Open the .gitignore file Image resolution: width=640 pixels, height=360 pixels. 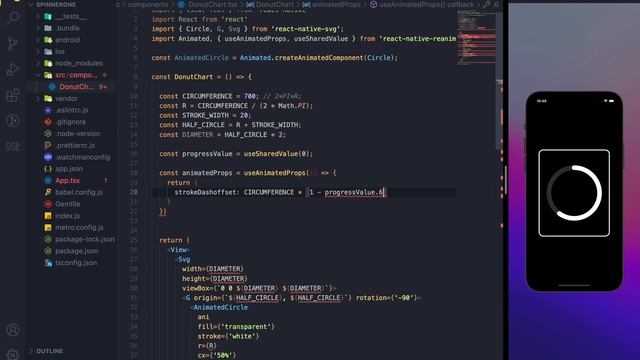click(x=71, y=122)
